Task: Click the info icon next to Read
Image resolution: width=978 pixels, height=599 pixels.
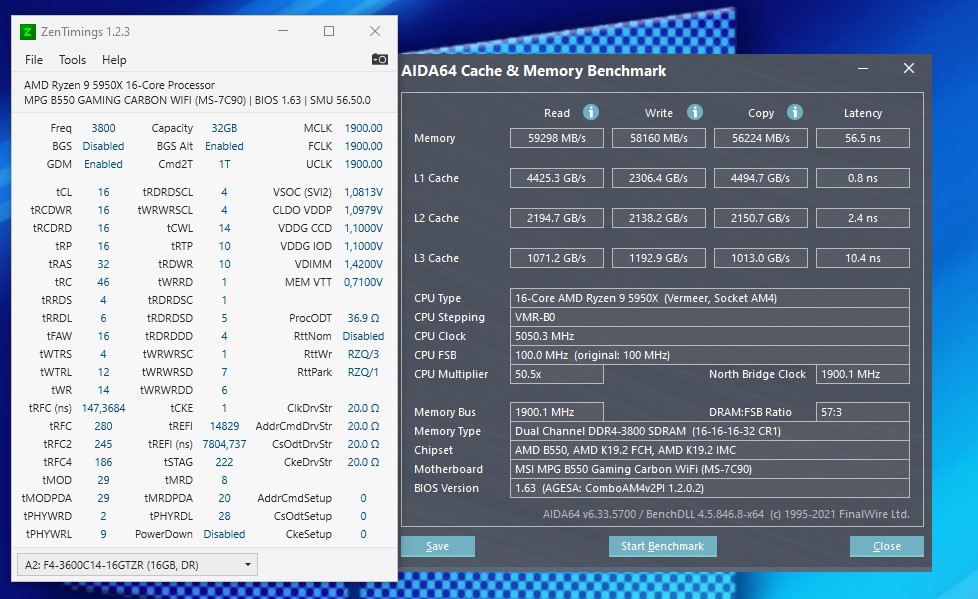Action: coord(591,112)
